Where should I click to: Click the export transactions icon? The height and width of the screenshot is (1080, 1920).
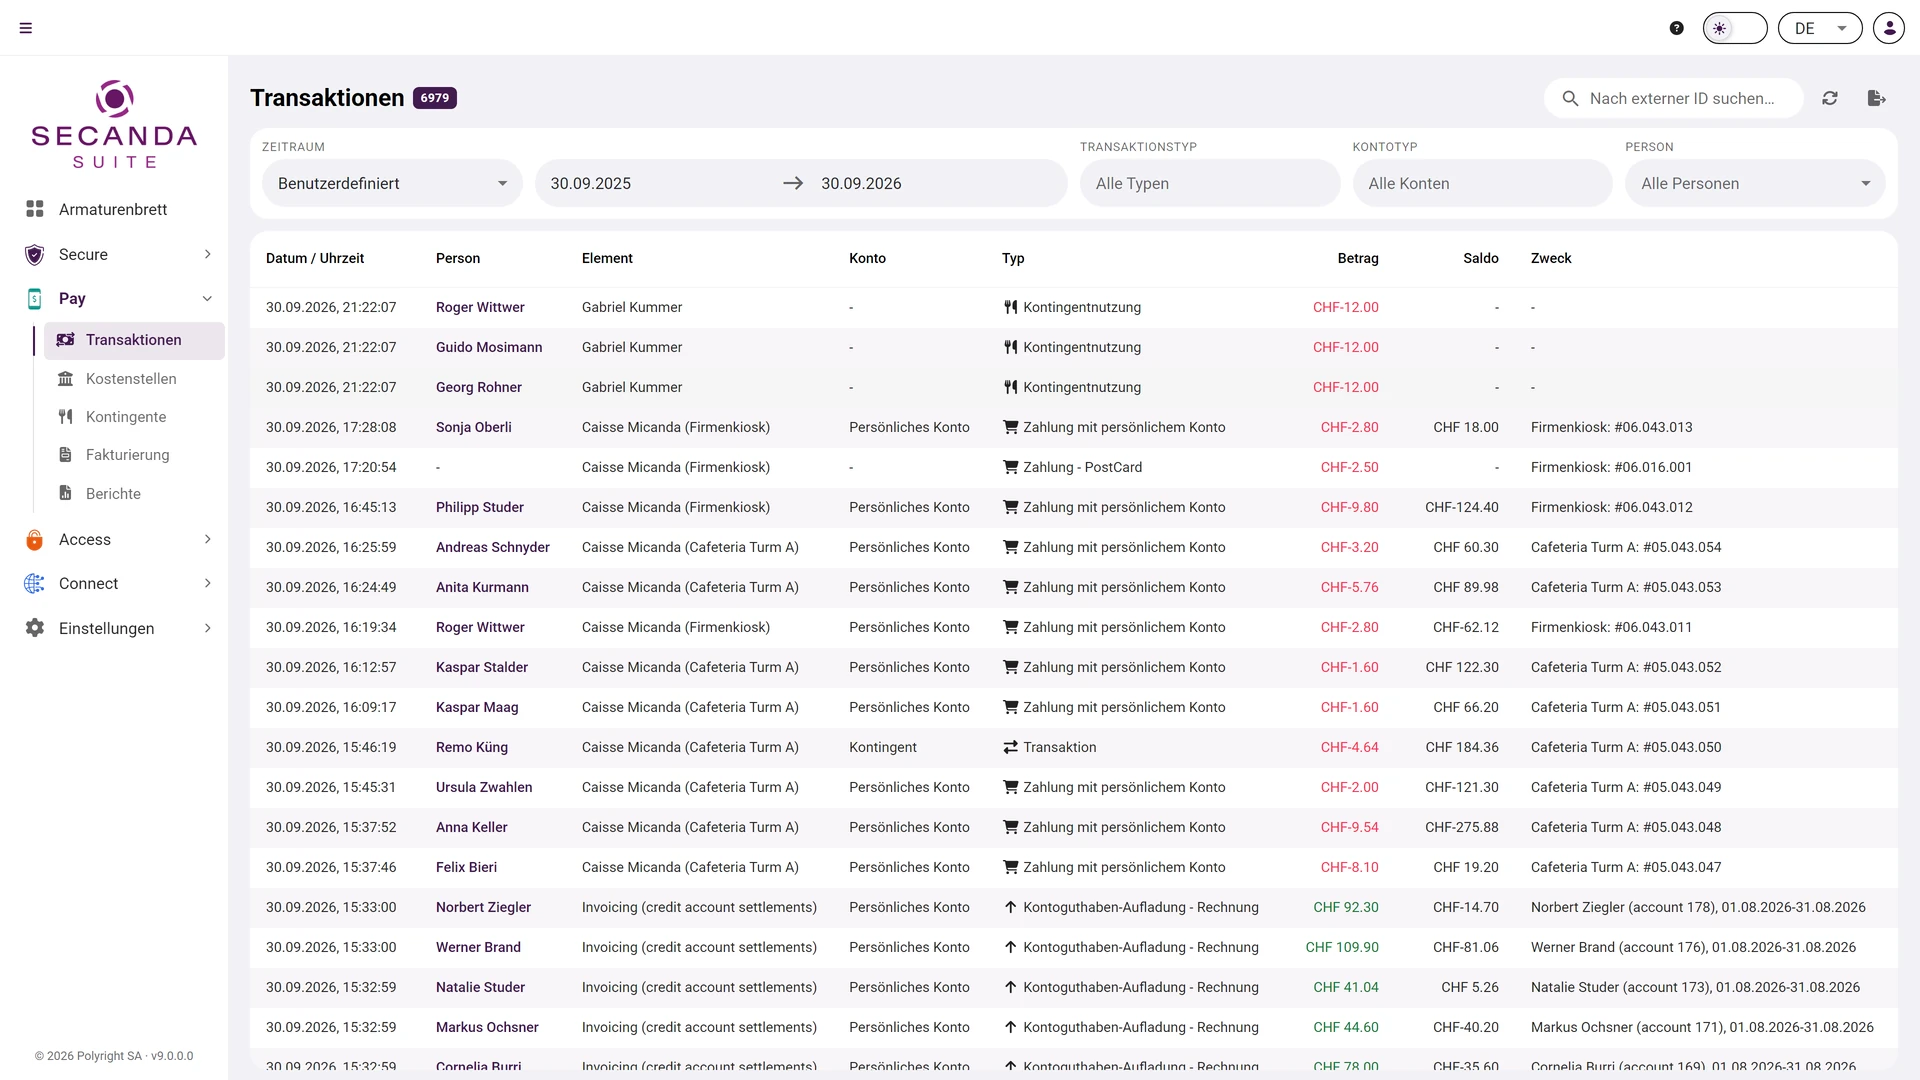1877,98
